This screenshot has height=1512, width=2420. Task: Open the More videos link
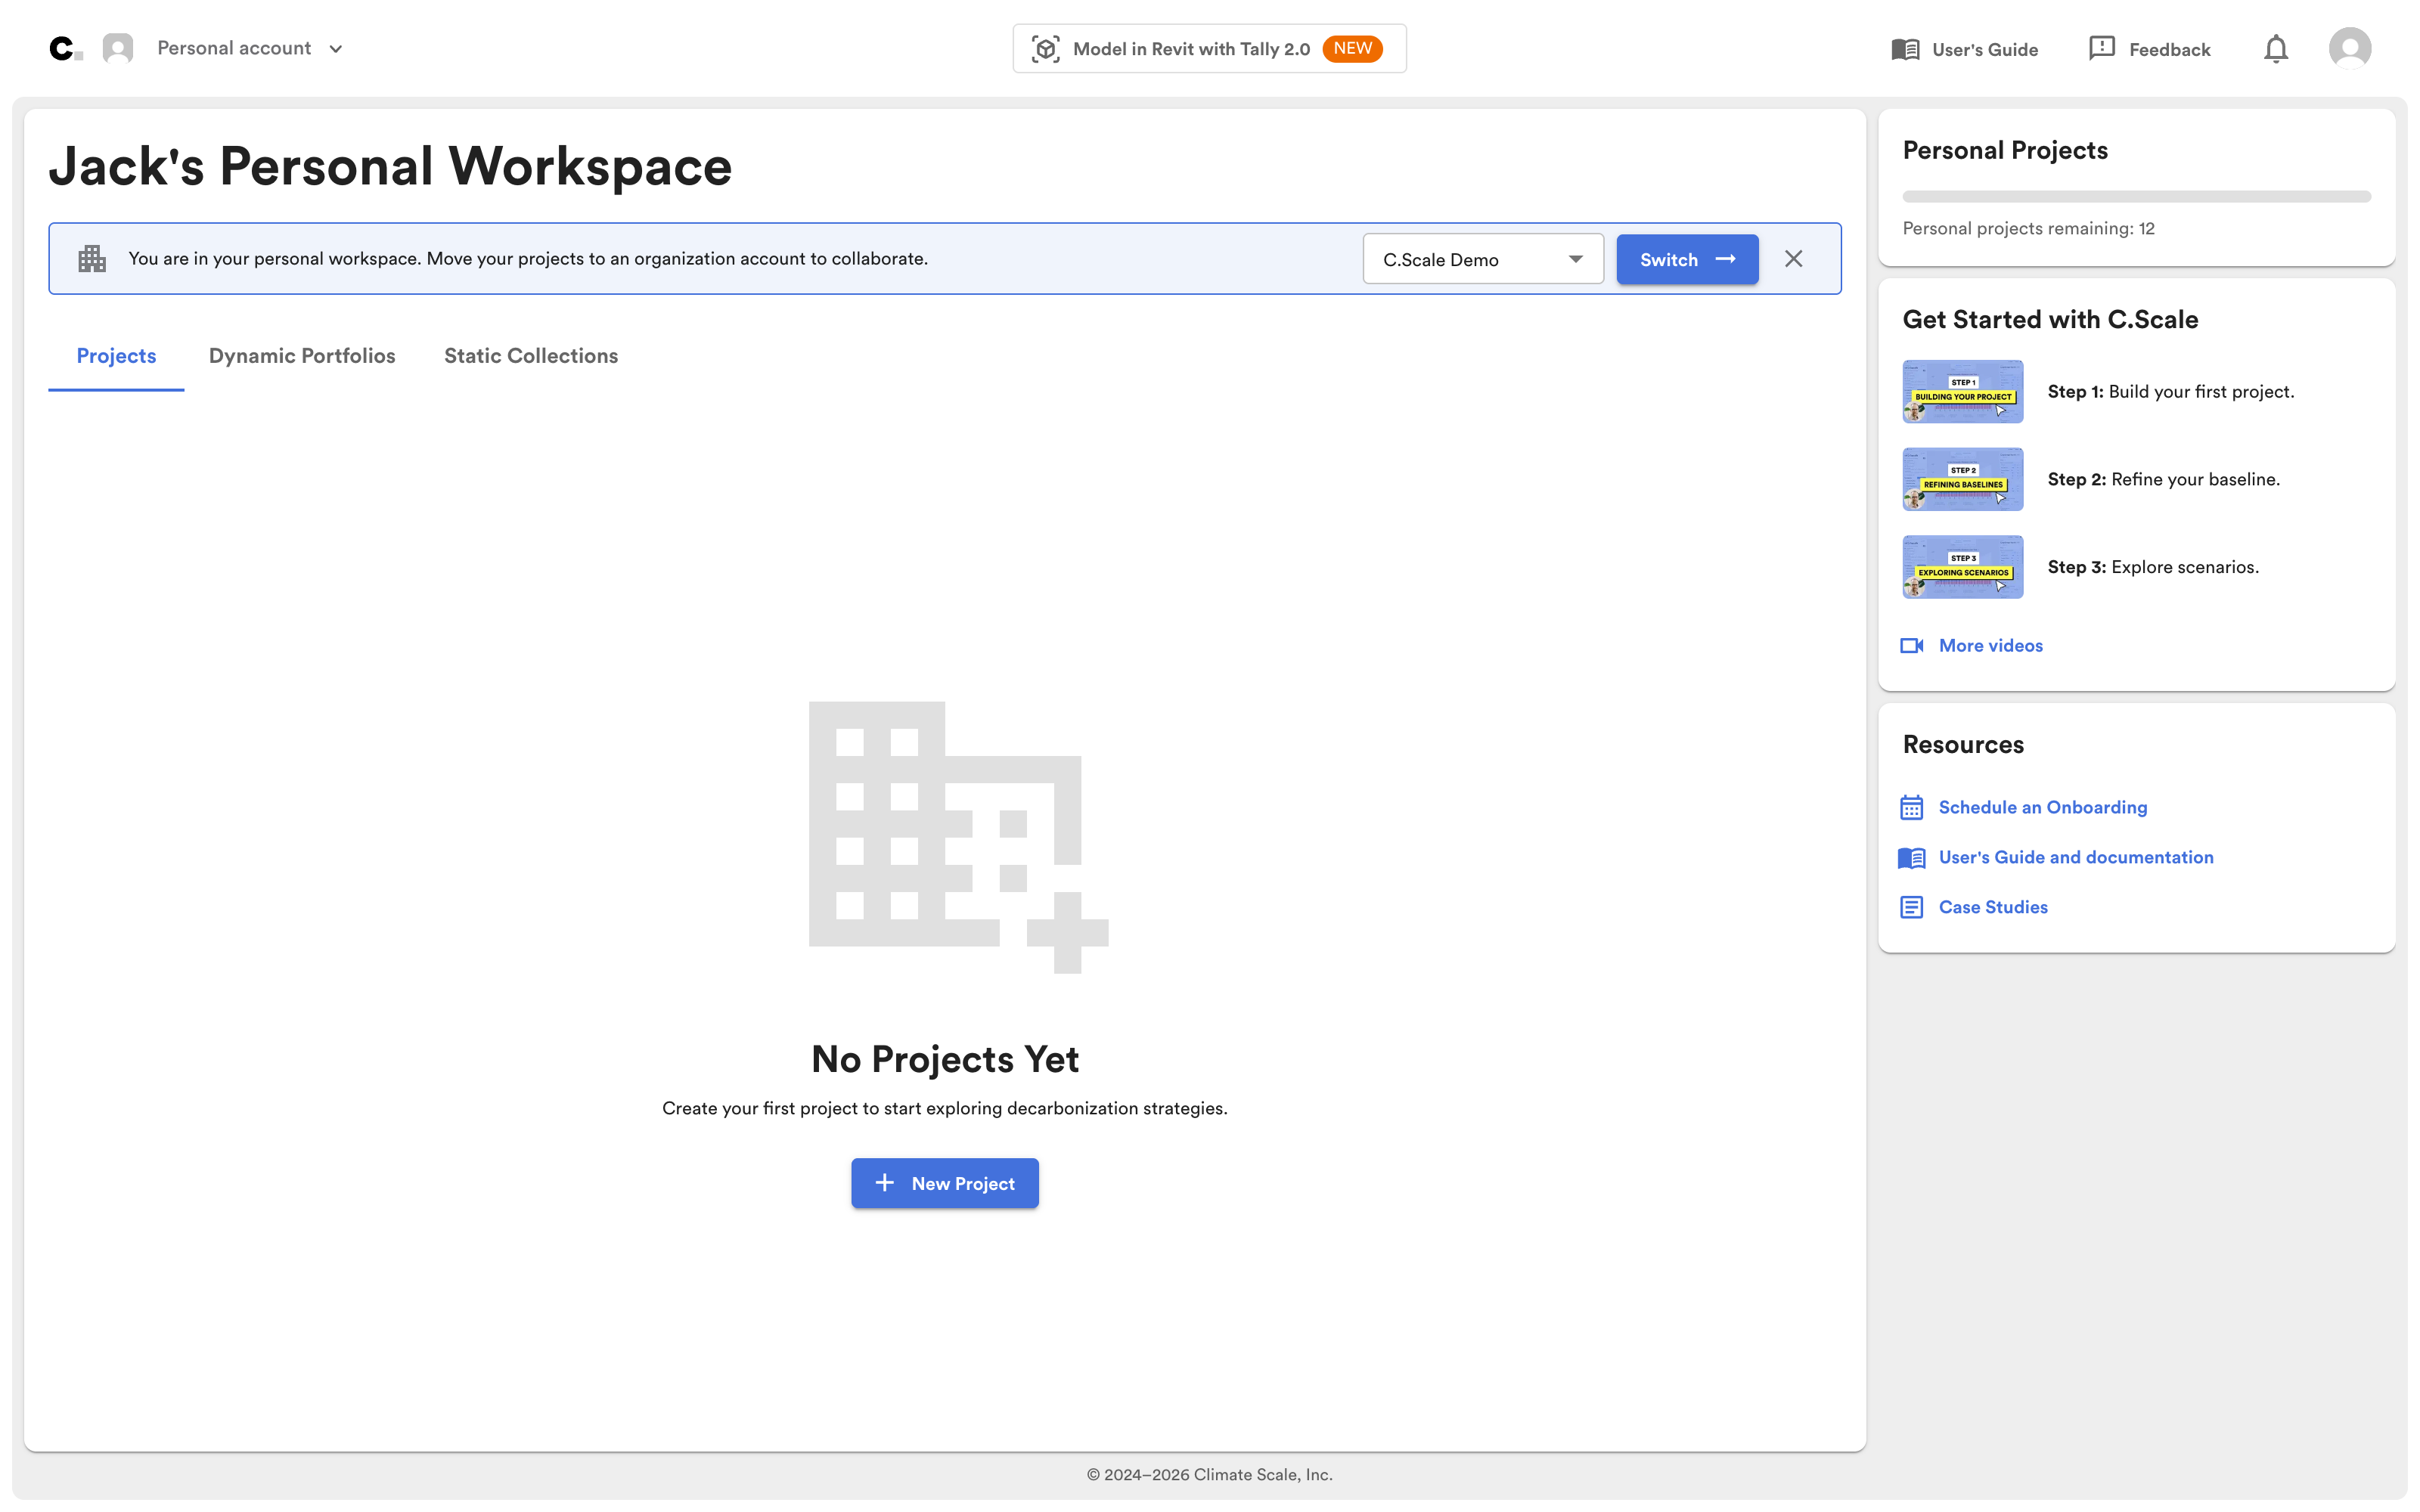(x=1990, y=646)
